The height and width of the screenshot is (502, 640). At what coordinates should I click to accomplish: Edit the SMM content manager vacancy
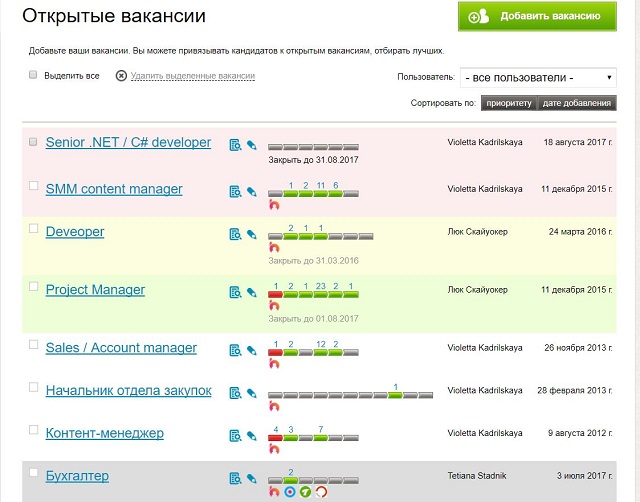pyautogui.click(x=252, y=191)
